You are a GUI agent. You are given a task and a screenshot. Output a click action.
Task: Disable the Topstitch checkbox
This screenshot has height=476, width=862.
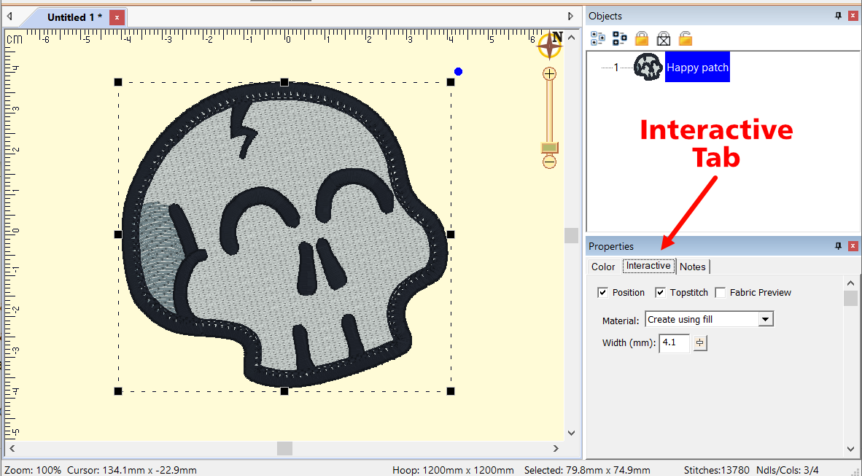click(661, 293)
